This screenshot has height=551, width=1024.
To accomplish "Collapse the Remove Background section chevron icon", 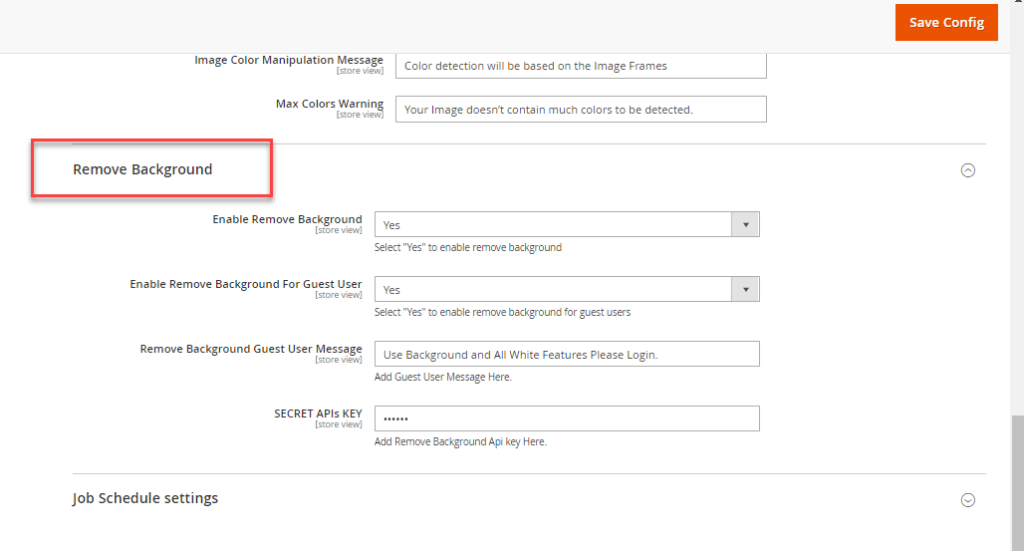I will tap(967, 170).
